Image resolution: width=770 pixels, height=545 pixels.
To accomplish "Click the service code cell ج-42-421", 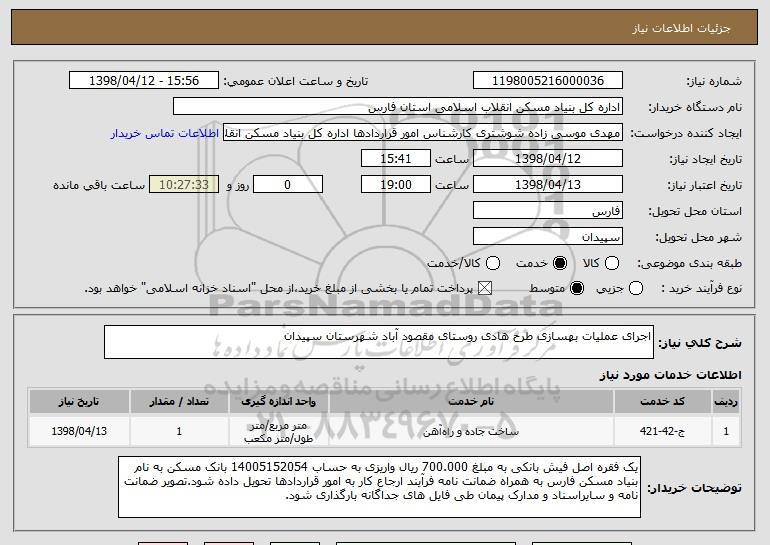I will point(662,431).
